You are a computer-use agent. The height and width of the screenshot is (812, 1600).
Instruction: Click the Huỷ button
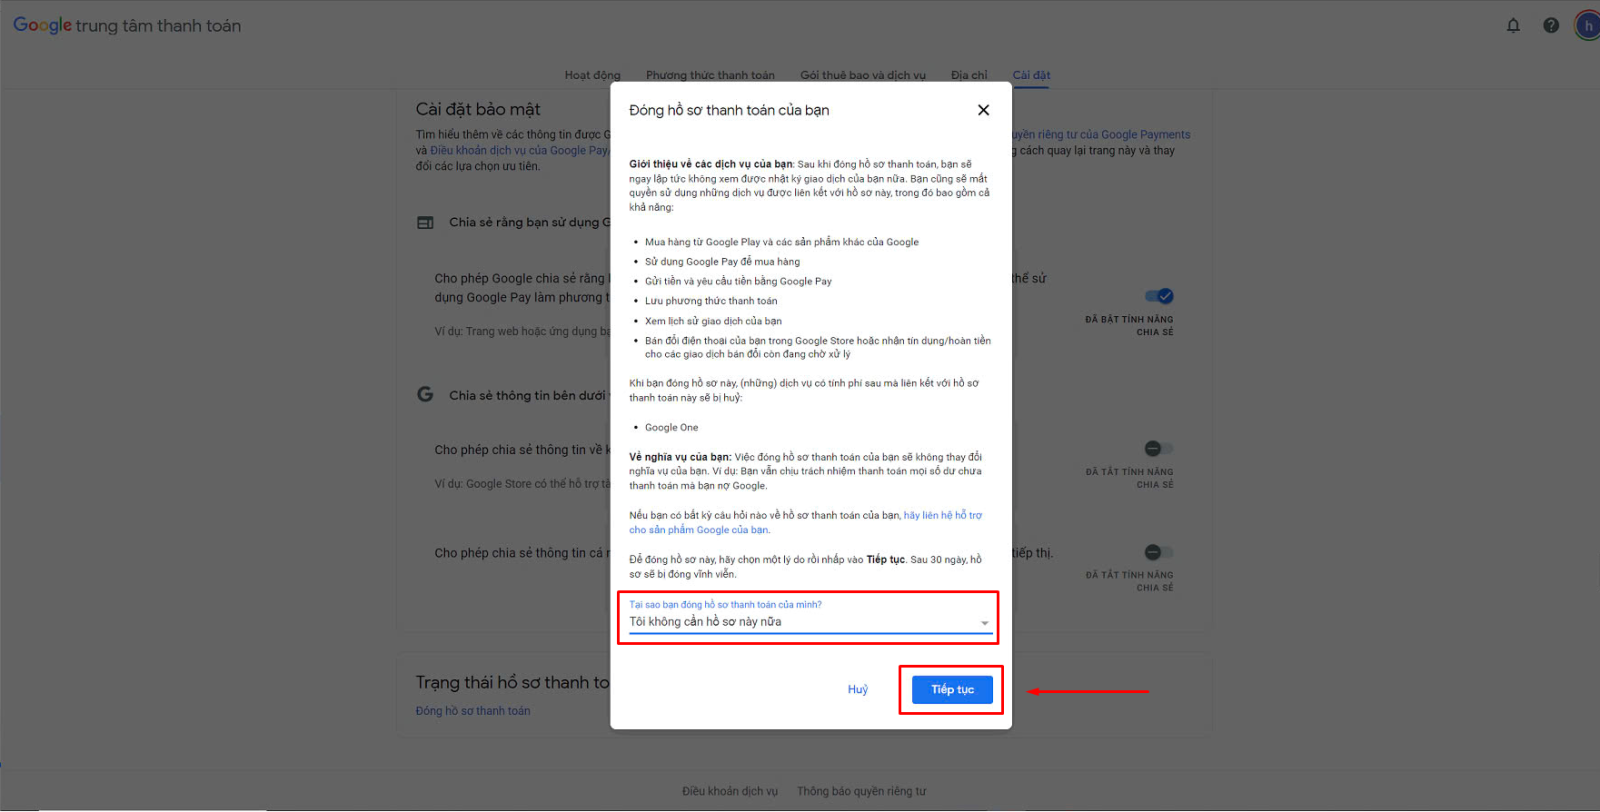click(858, 690)
